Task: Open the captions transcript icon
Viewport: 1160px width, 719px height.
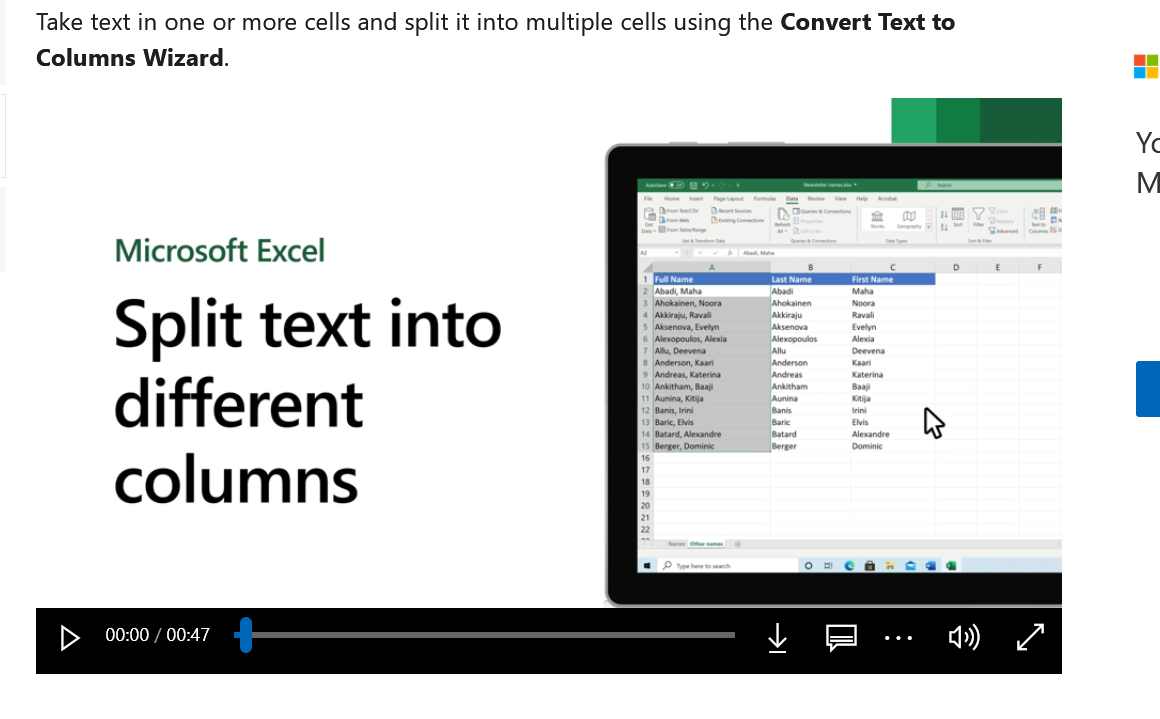Action: tap(840, 638)
